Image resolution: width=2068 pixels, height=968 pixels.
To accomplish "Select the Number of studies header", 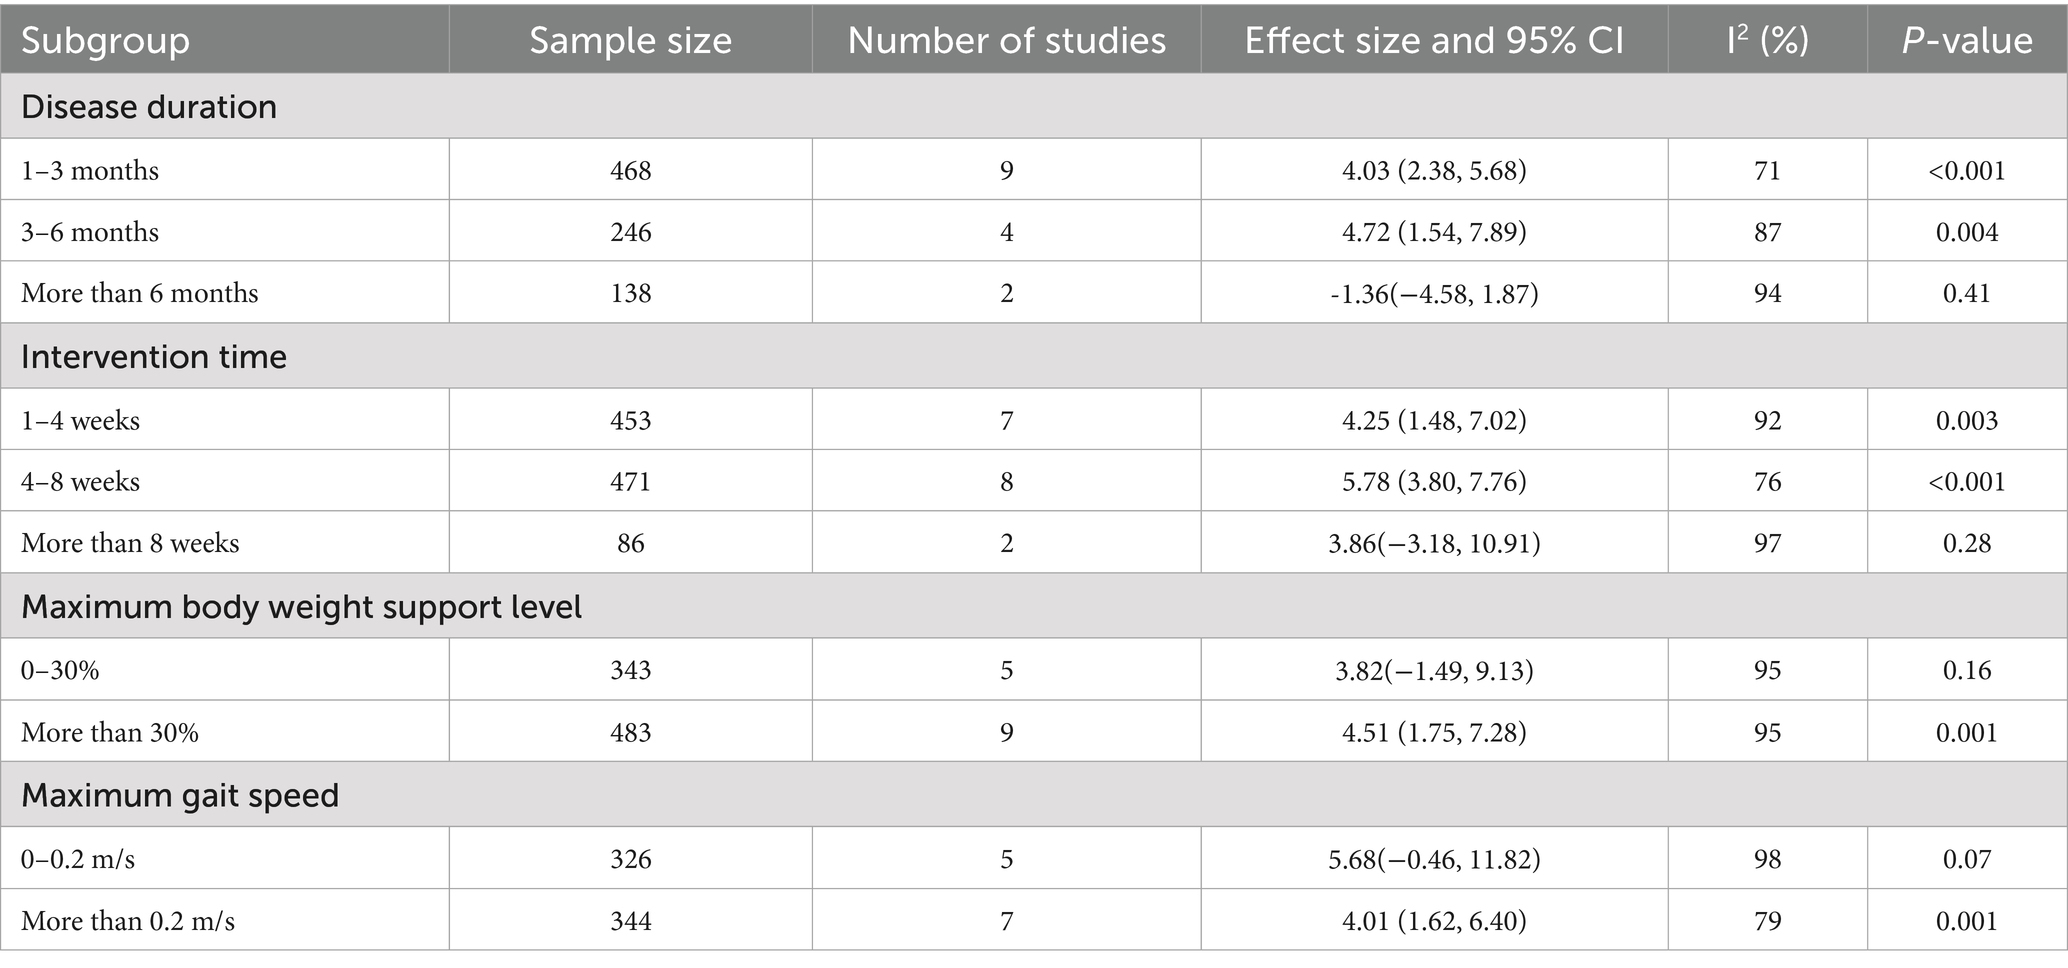I will [x=1006, y=40].
